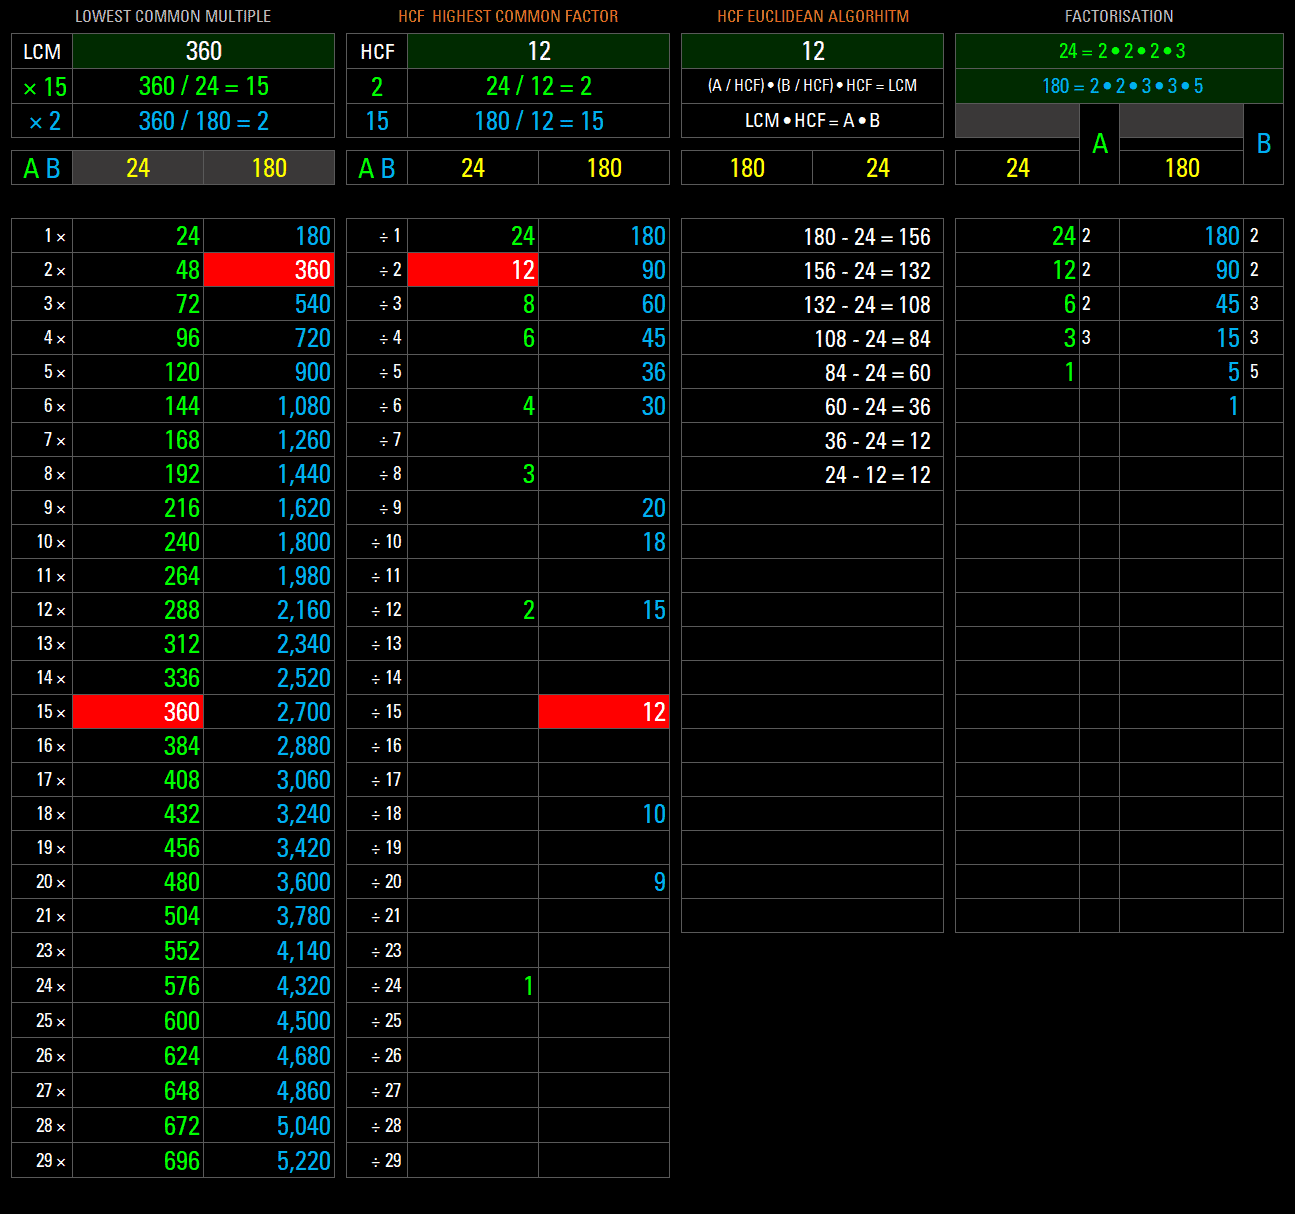This screenshot has height=1214, width=1295.
Task: Click the 'HCF HIGHEST COMMON FACTOR' heading
Action: click(x=508, y=16)
